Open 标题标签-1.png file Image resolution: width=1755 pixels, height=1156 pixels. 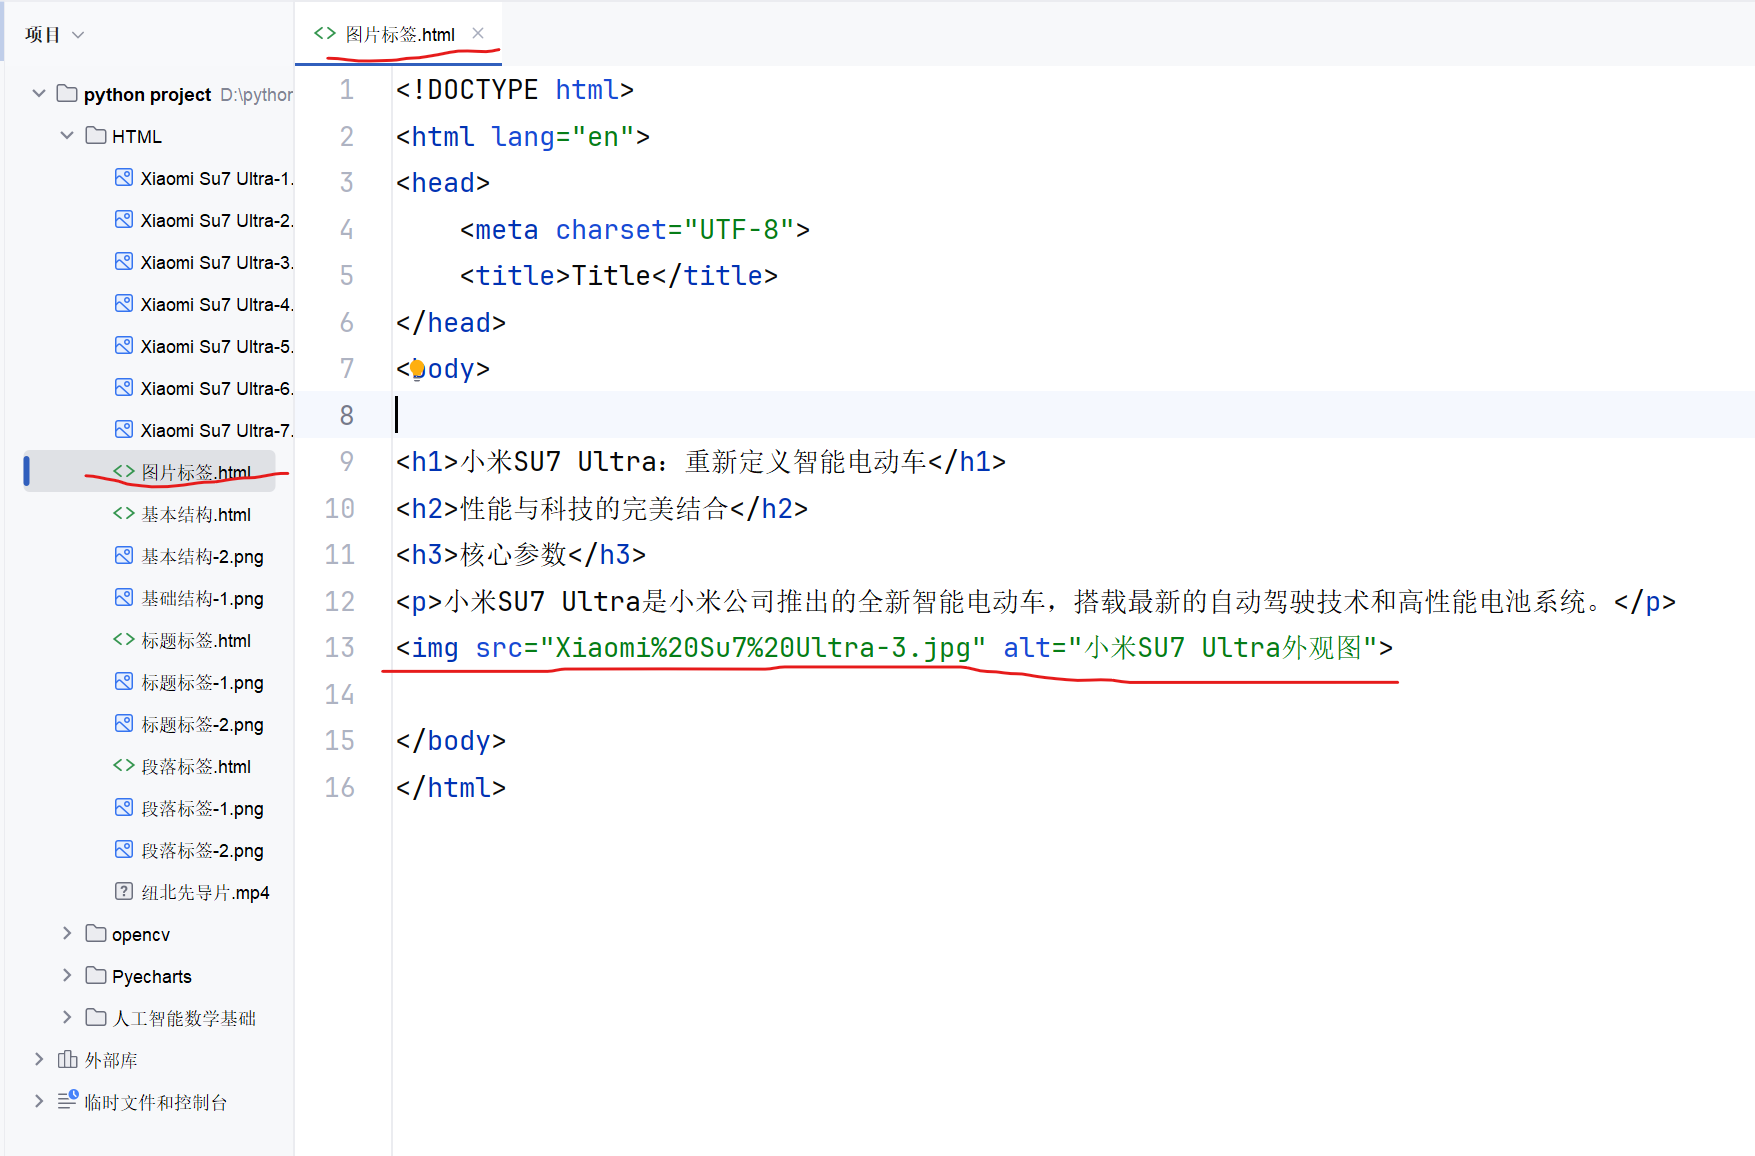203,682
